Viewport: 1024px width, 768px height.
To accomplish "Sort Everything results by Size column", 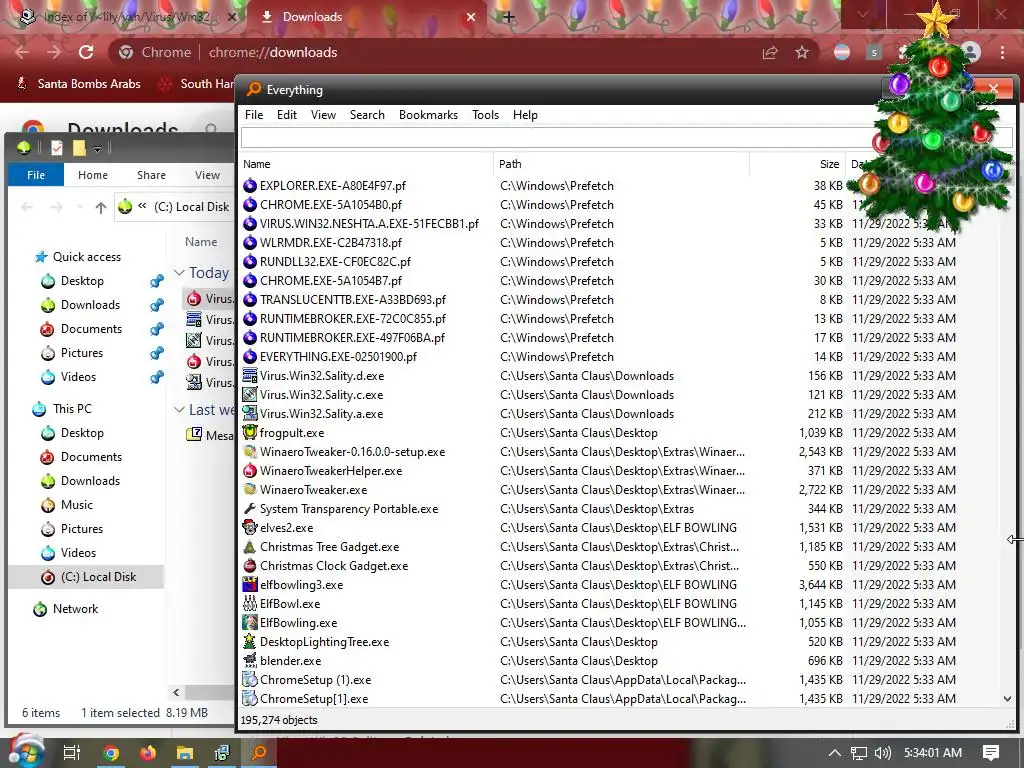I will click(797, 164).
